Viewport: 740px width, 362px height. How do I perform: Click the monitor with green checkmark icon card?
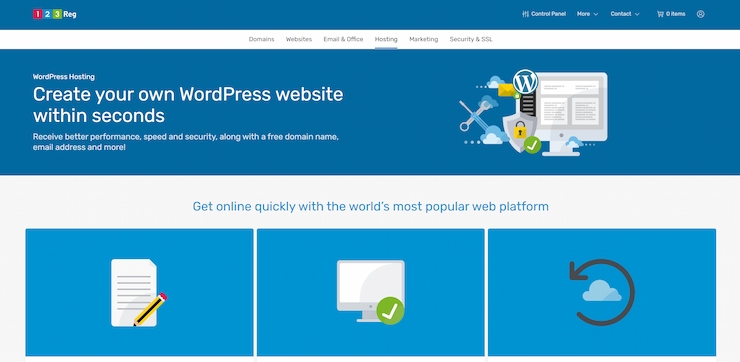(370, 293)
